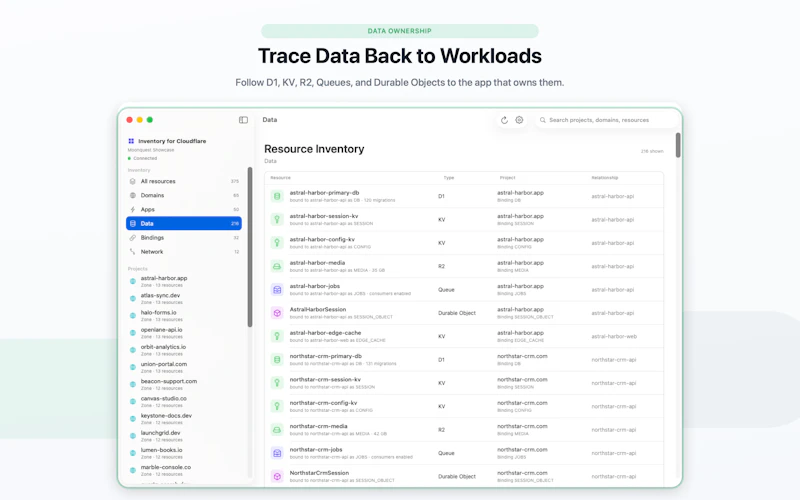Click the sidebar vertical scrollbar
The width and height of the screenshot is (800, 500).
250,247
